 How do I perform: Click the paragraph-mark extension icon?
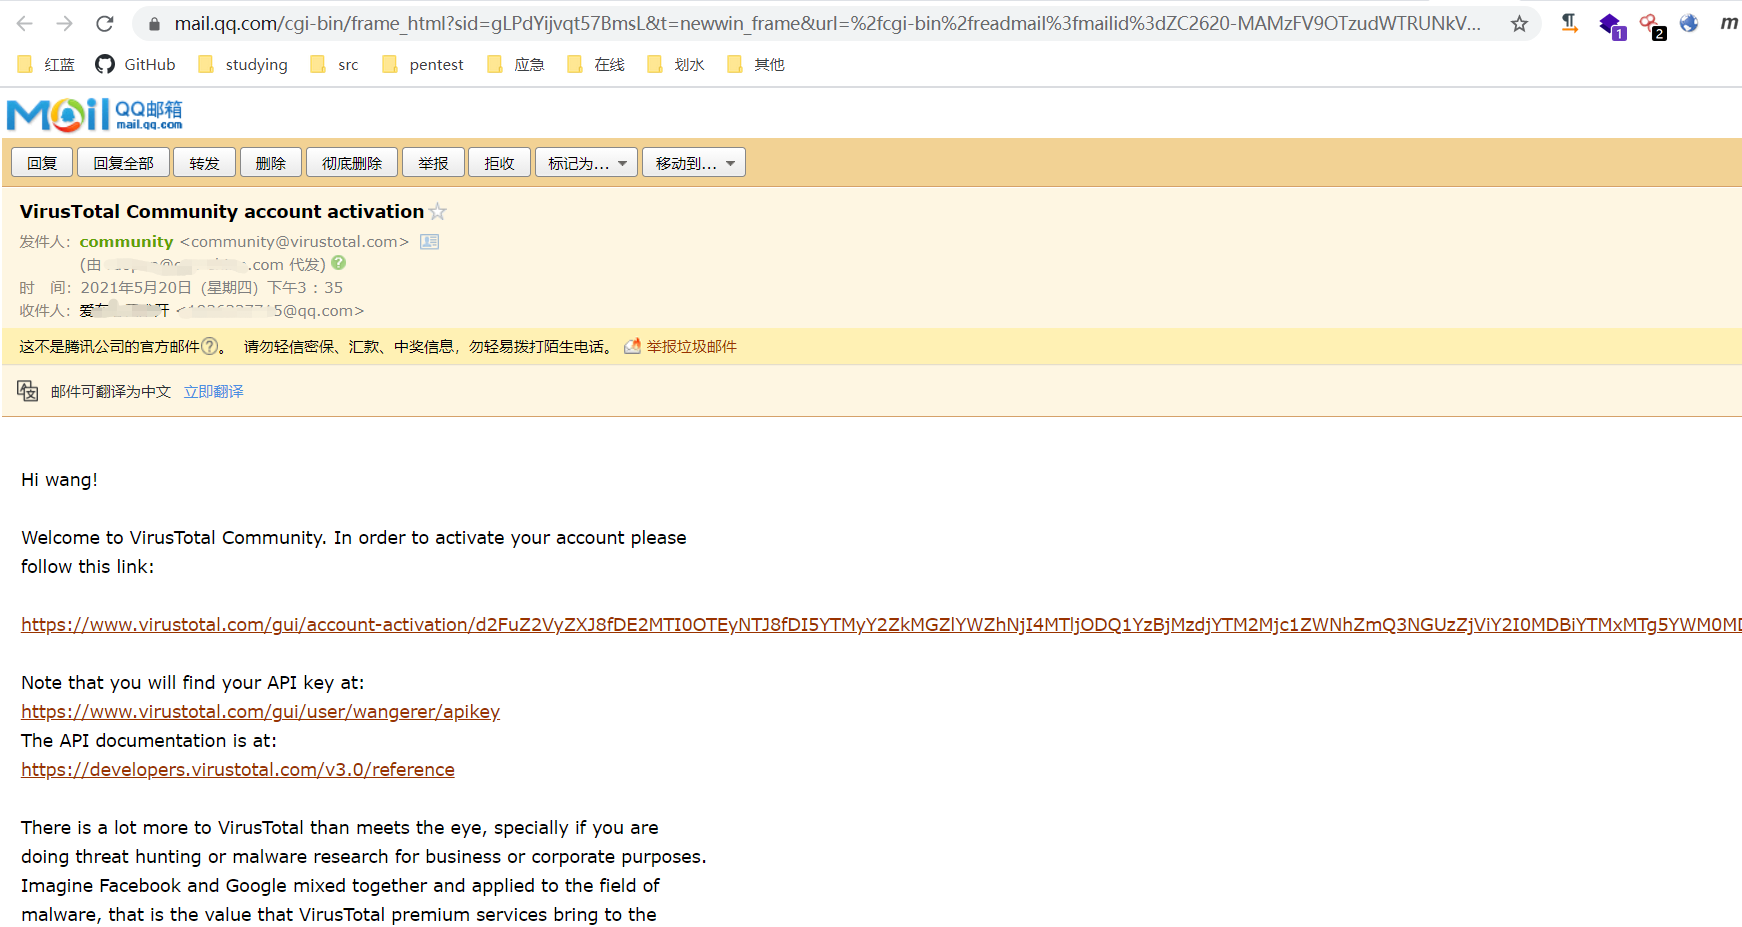(1568, 23)
